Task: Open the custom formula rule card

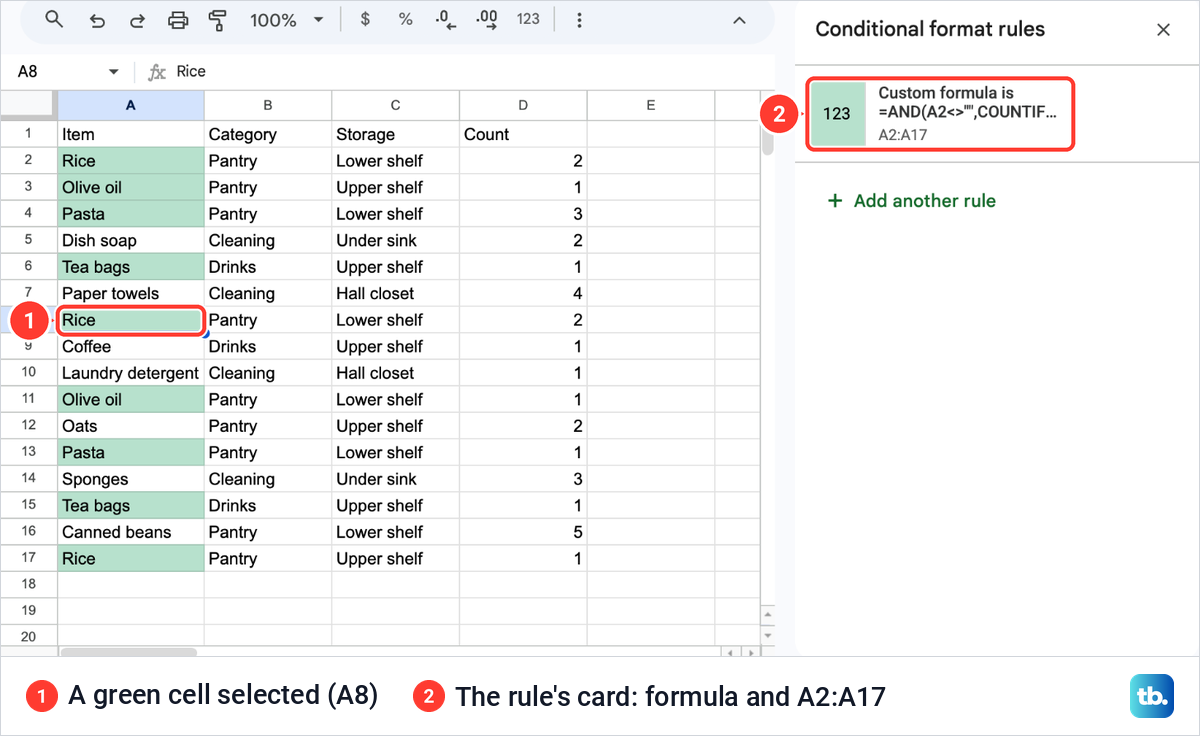Action: click(x=939, y=114)
